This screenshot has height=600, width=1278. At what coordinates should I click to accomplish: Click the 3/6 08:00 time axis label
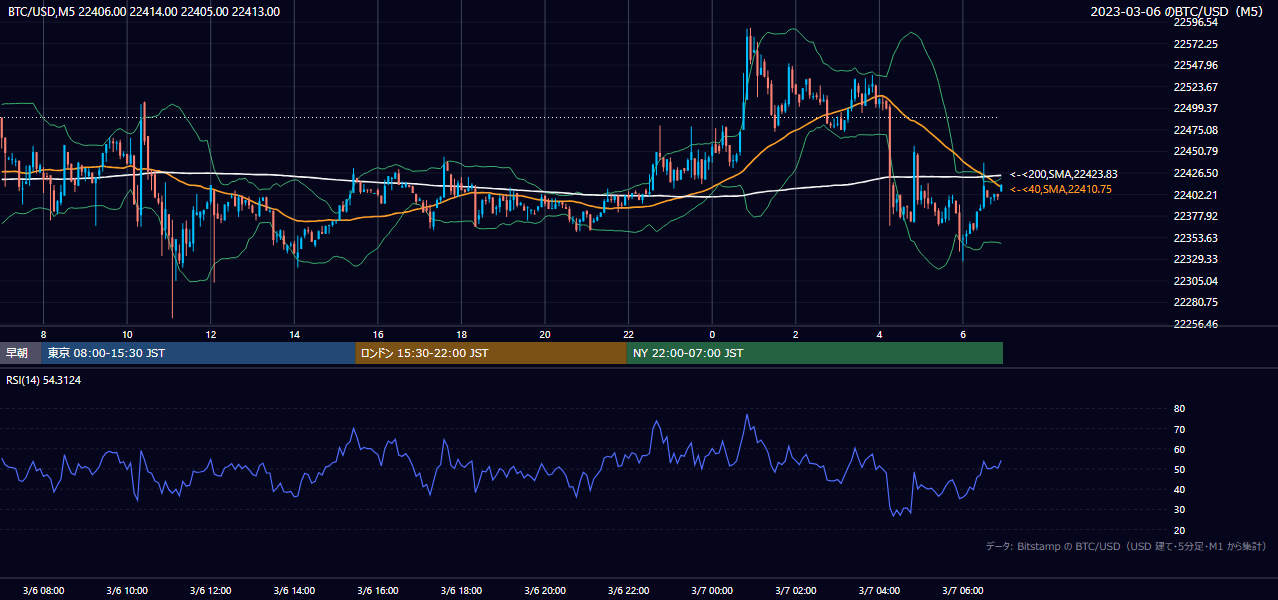point(43,590)
